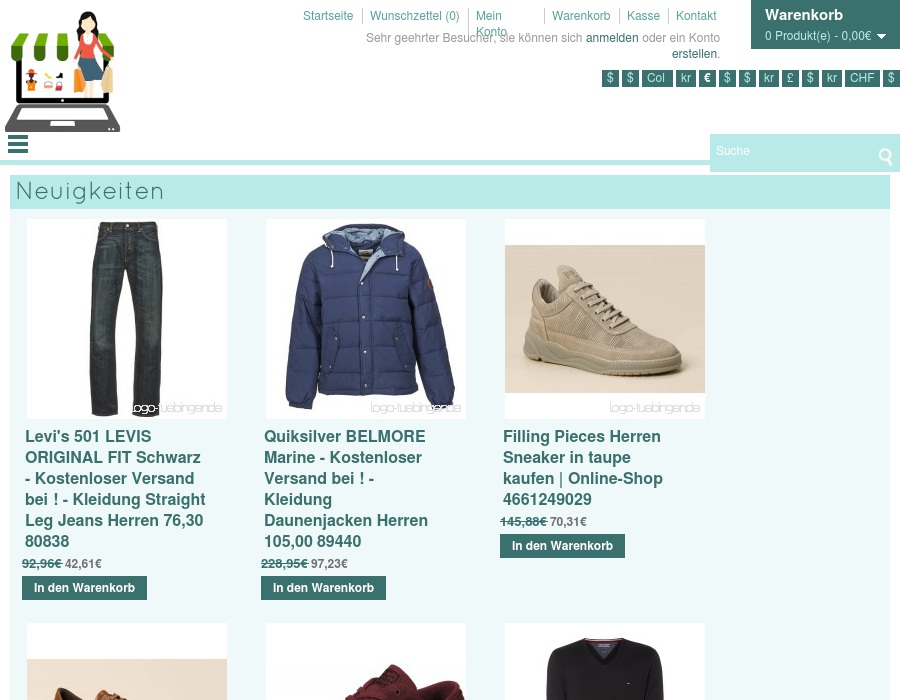Click the Suche search input field
Viewport: 900px width, 700px height.
[x=793, y=151]
